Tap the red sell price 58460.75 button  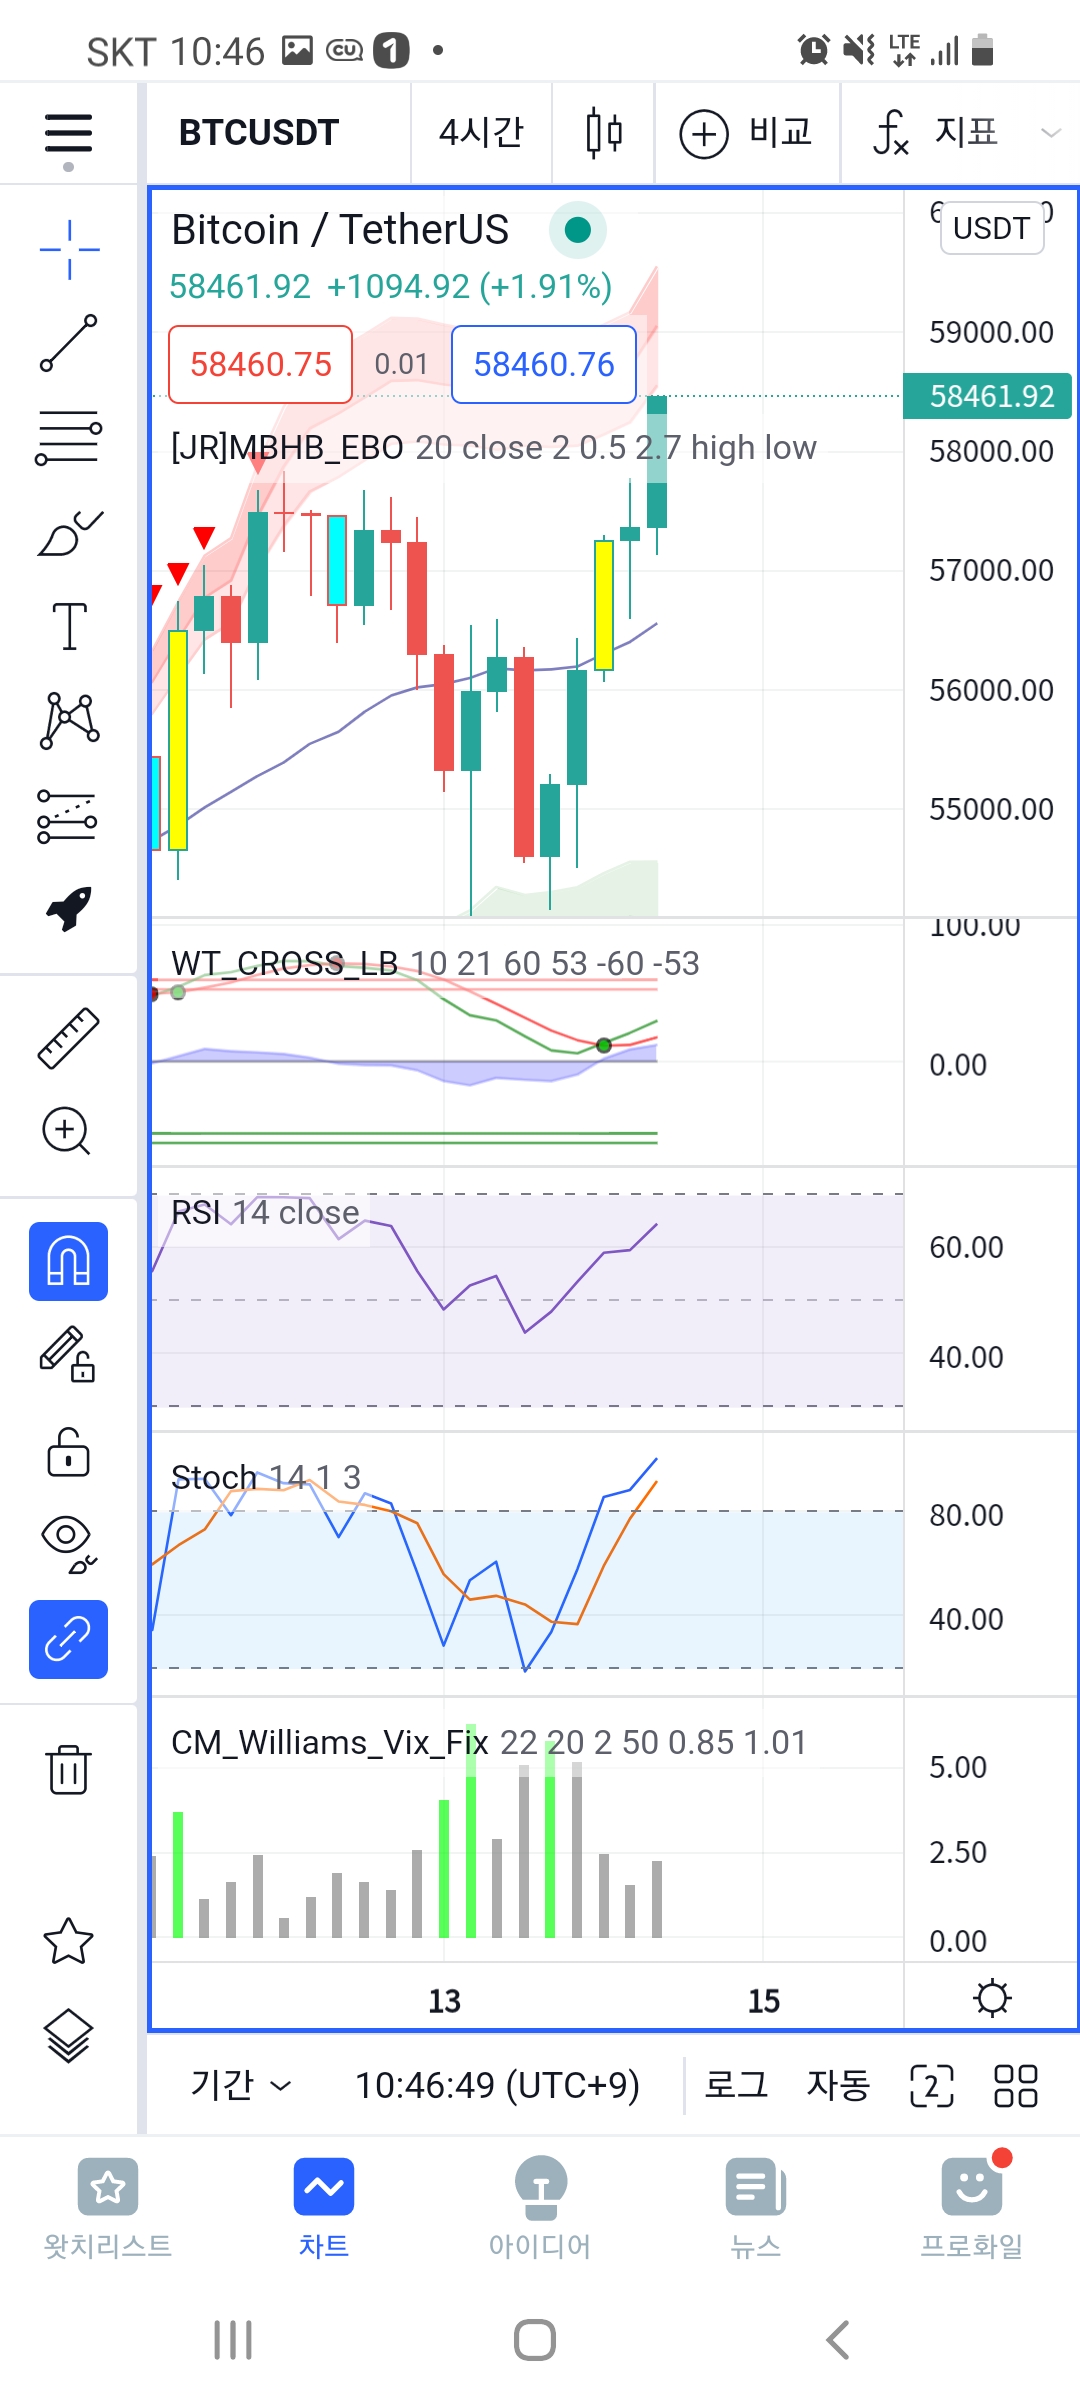pyautogui.click(x=260, y=365)
